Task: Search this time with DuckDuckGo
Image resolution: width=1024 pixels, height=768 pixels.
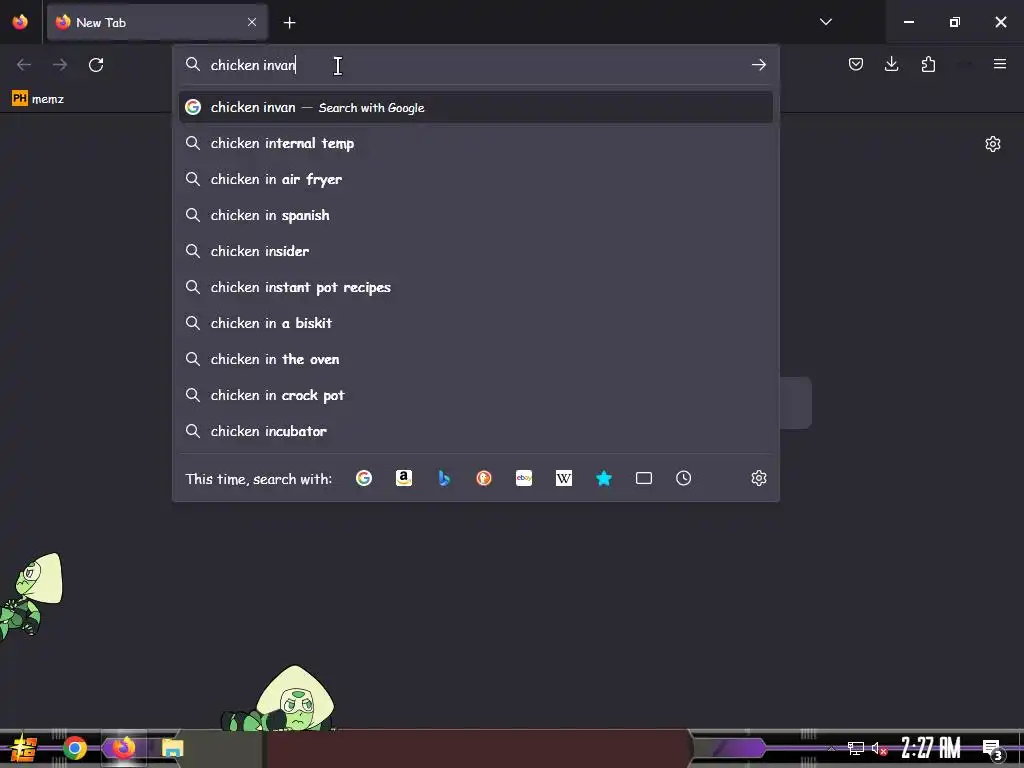Action: tap(484, 478)
